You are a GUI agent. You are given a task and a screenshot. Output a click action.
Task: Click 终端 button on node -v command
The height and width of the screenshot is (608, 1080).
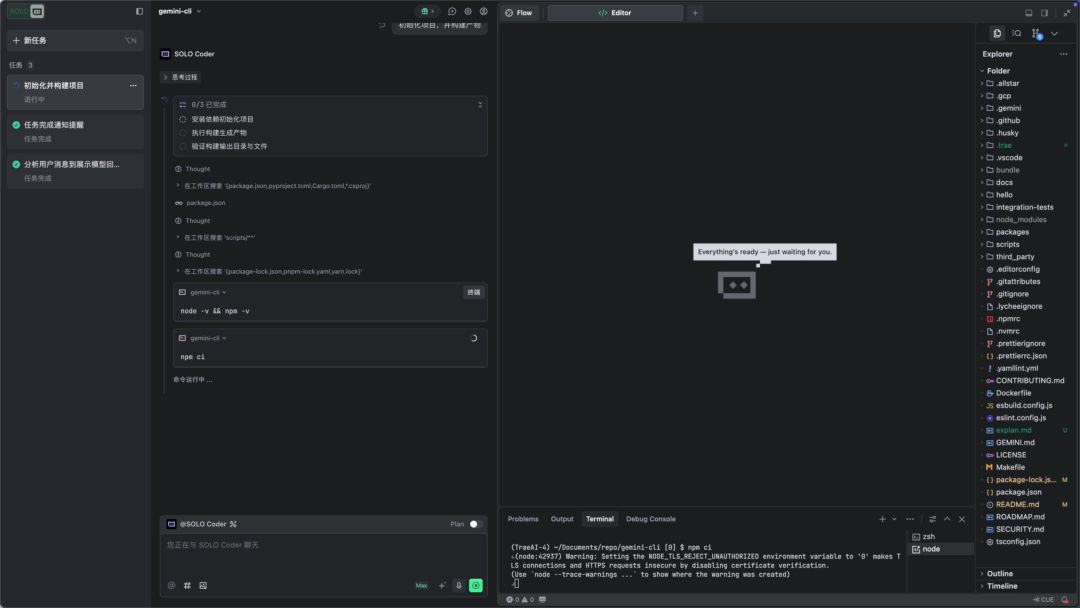point(473,293)
